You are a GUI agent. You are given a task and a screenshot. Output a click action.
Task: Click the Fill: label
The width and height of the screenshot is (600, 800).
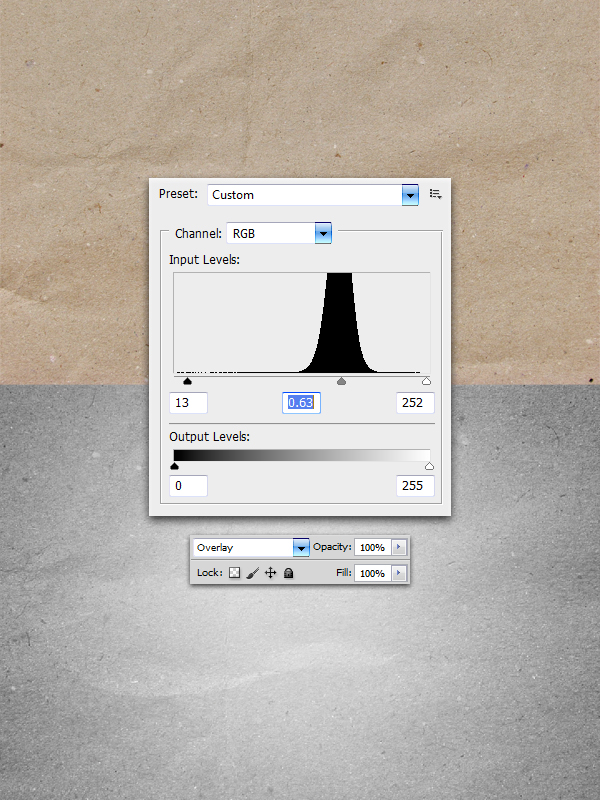point(344,572)
